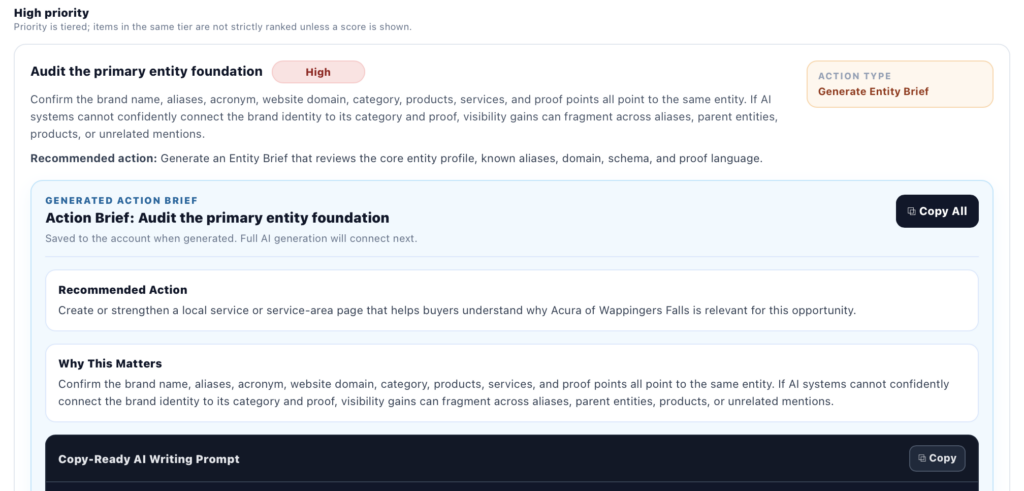Click the 'Create or strengthen a local service' sentence
Viewport: 1024px width, 491px height.
point(456,310)
